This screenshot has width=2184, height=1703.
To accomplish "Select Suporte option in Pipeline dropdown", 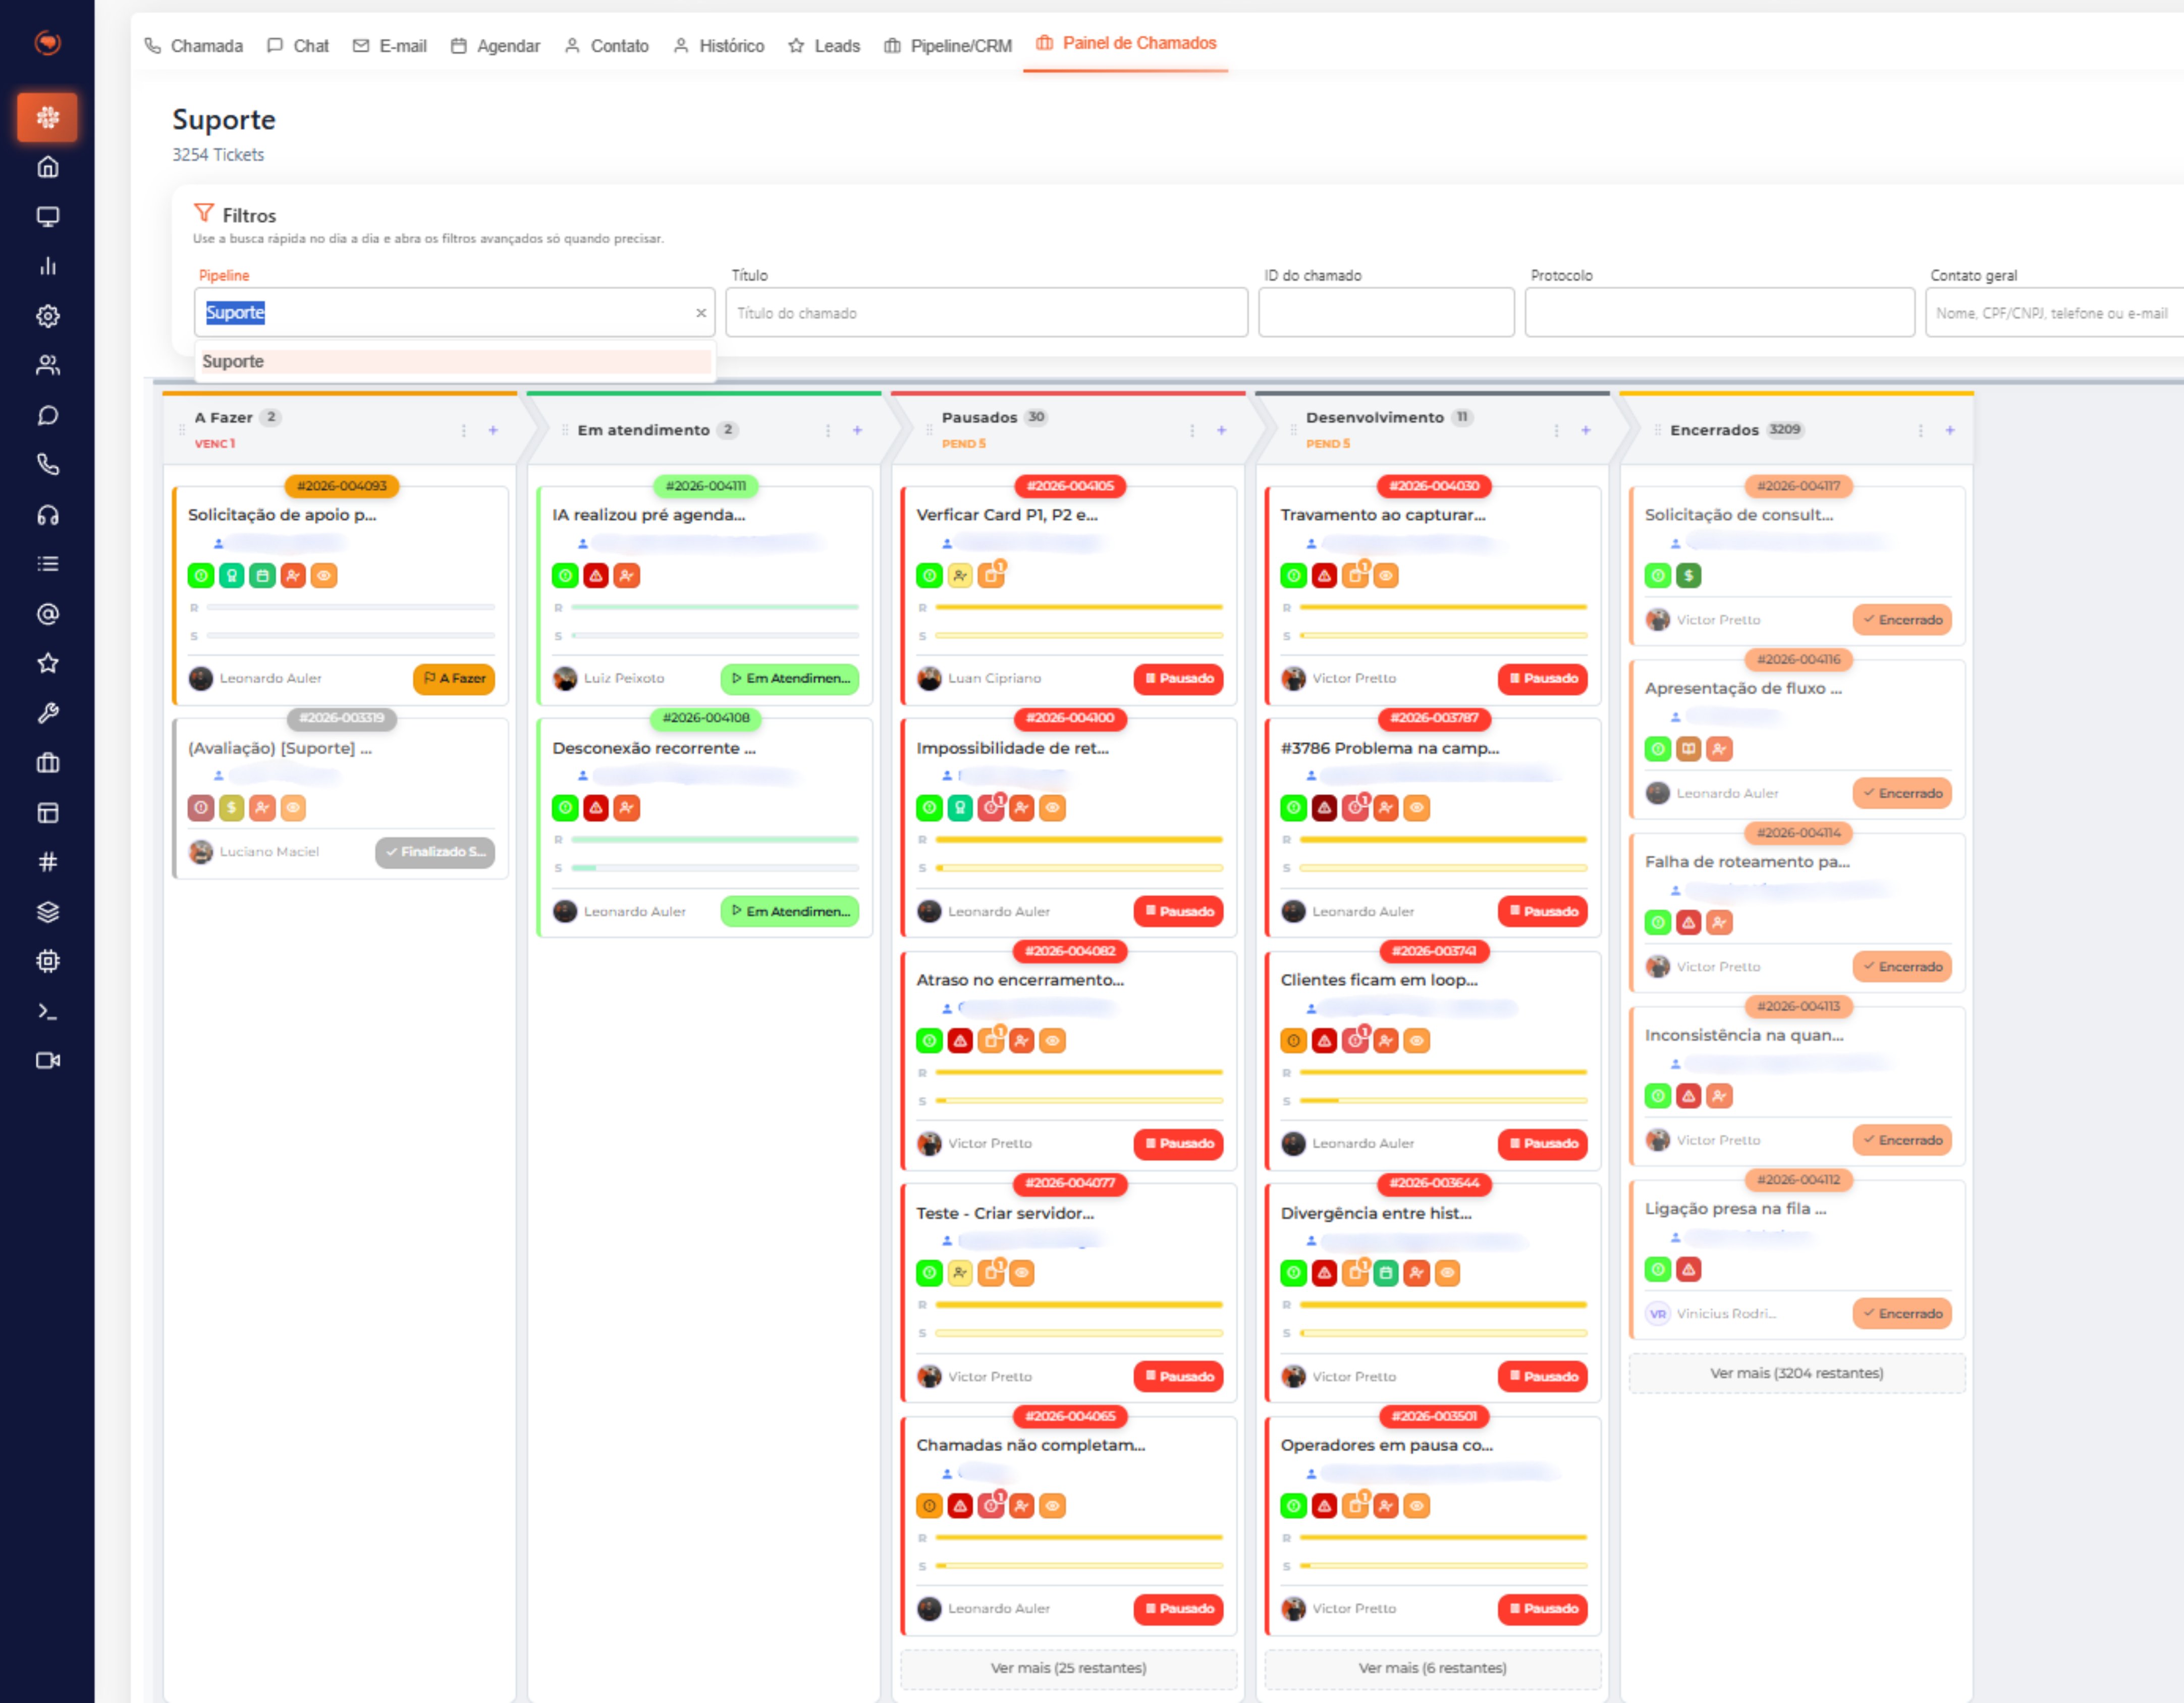I will pos(455,361).
